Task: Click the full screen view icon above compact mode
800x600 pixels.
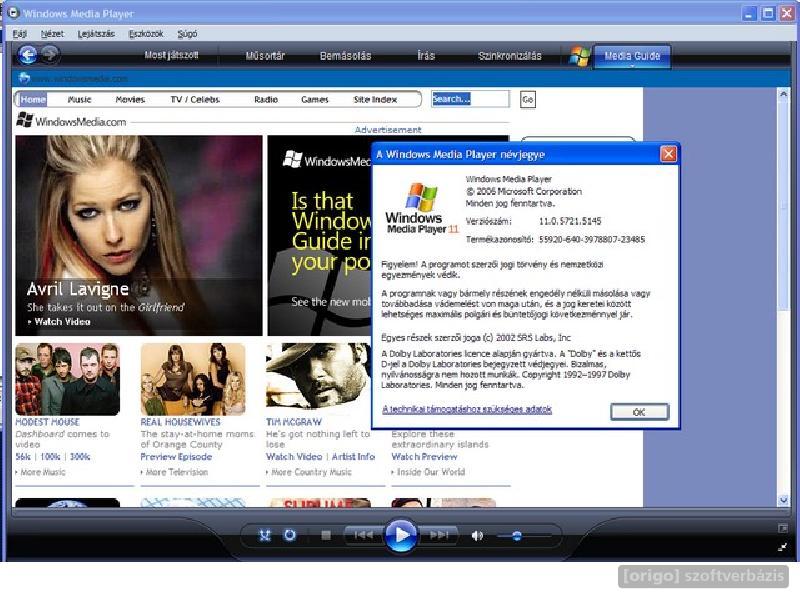Action: [783, 528]
